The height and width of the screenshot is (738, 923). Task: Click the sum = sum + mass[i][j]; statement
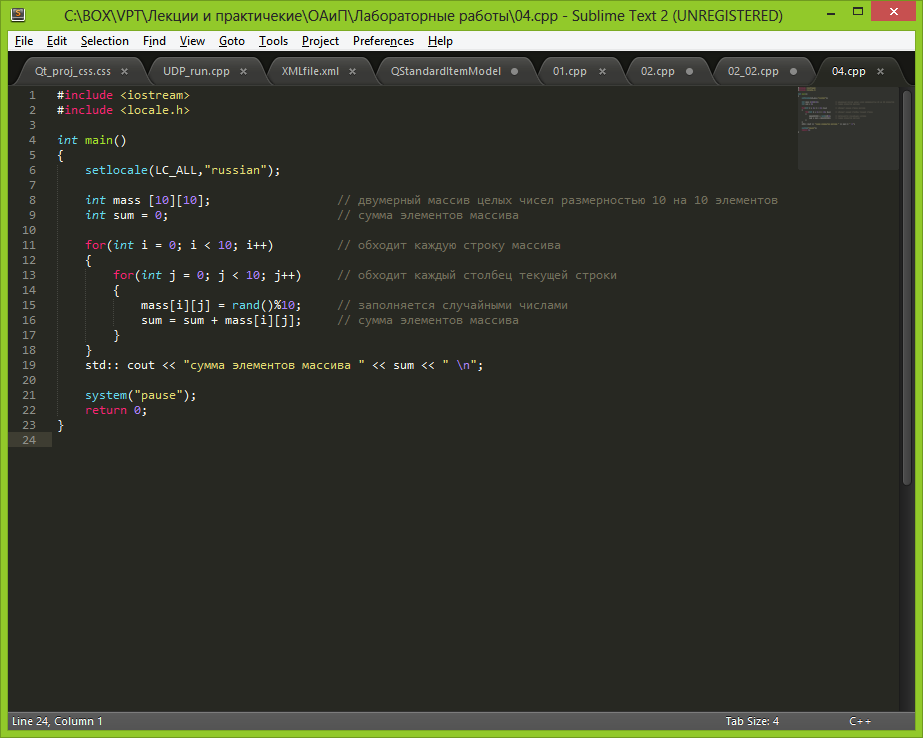point(221,320)
